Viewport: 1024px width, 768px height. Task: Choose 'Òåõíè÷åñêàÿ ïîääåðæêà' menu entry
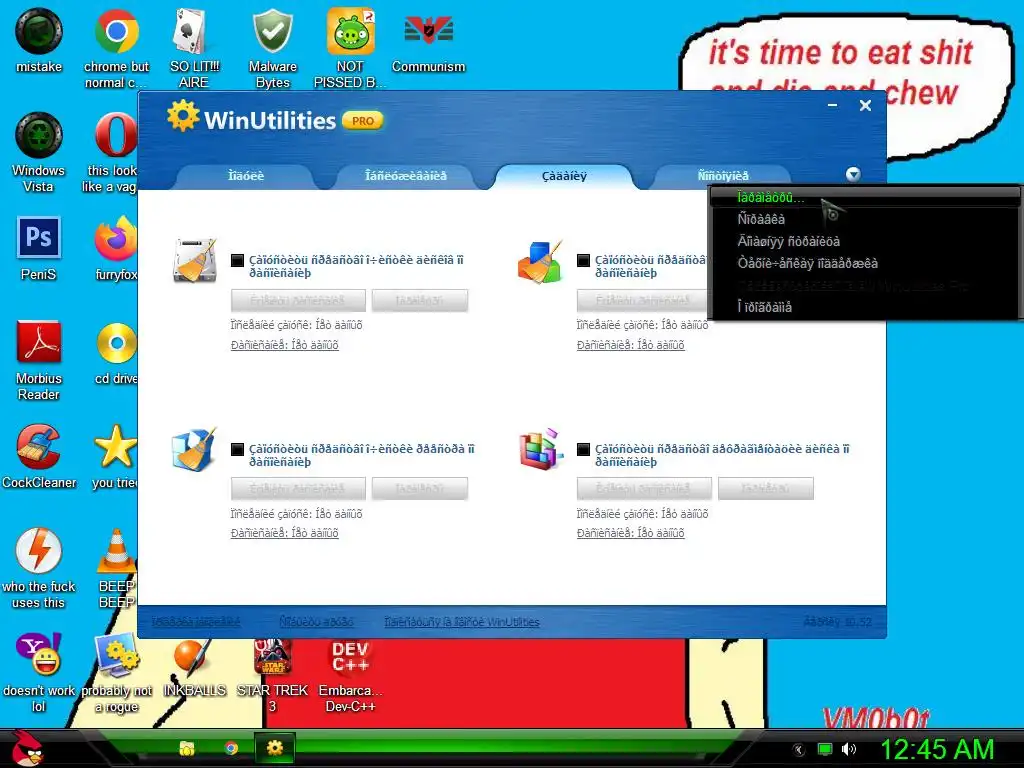click(865, 263)
